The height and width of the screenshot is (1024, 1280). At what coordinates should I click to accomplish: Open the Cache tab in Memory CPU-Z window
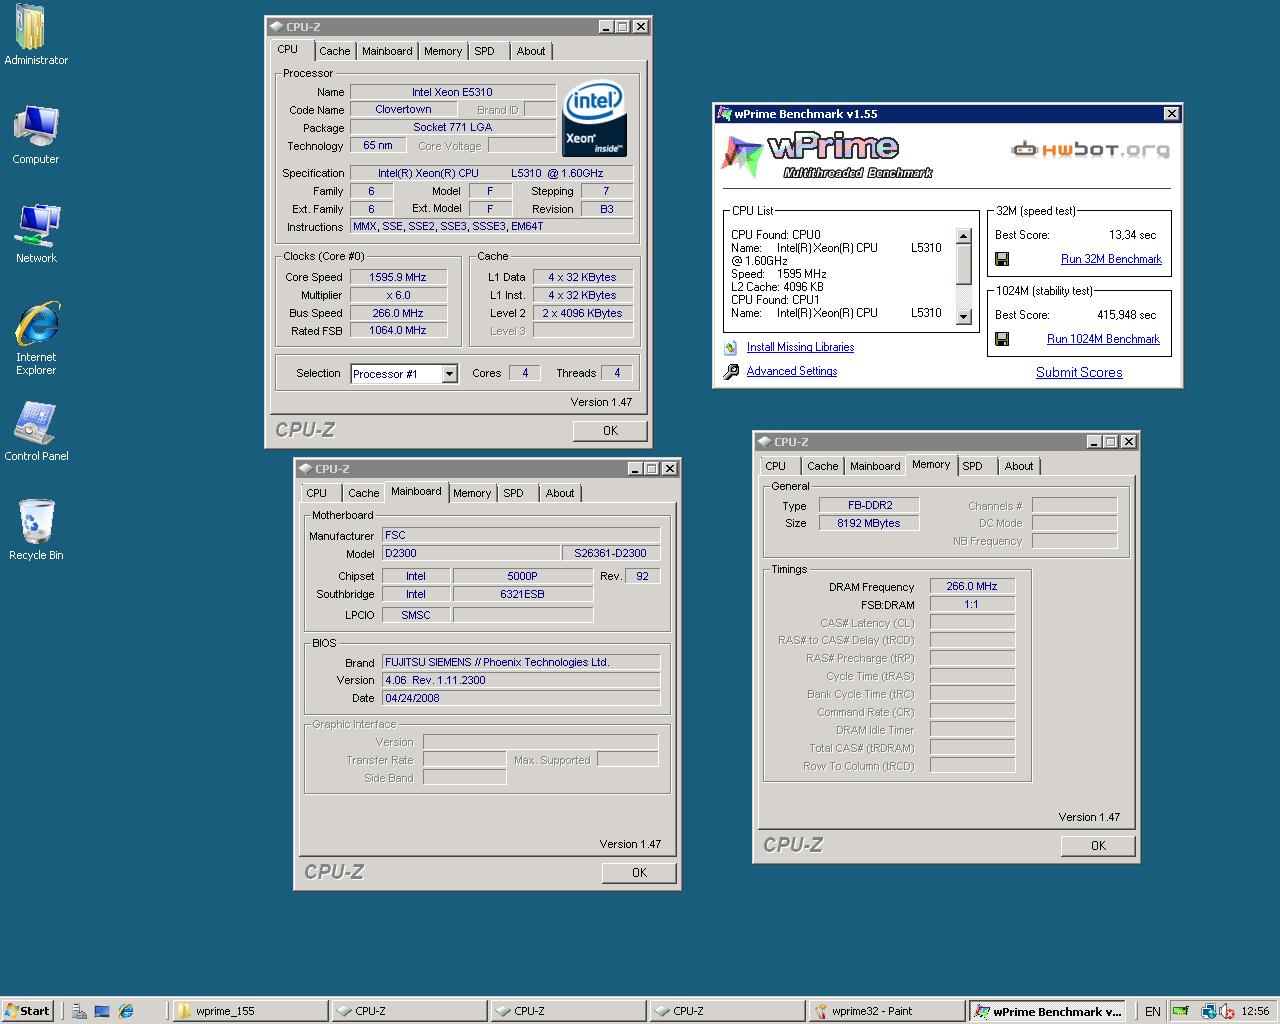822,466
